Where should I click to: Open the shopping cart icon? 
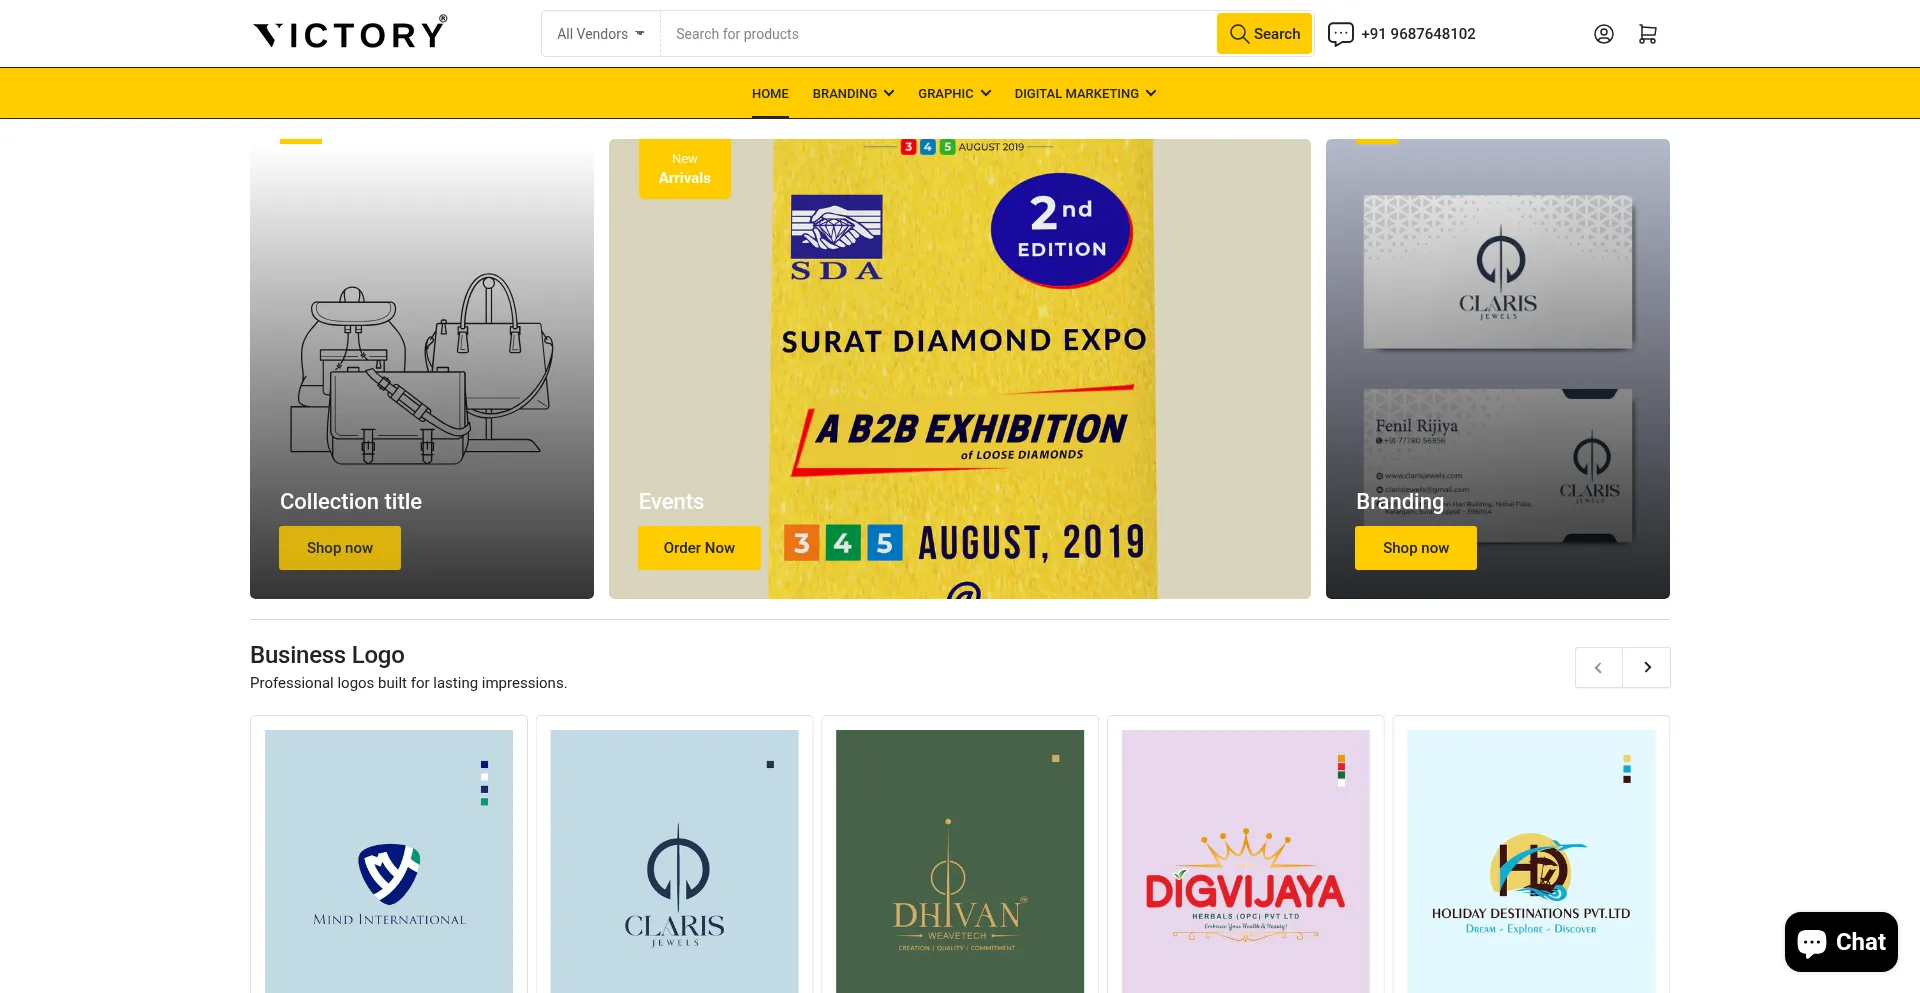tap(1647, 34)
